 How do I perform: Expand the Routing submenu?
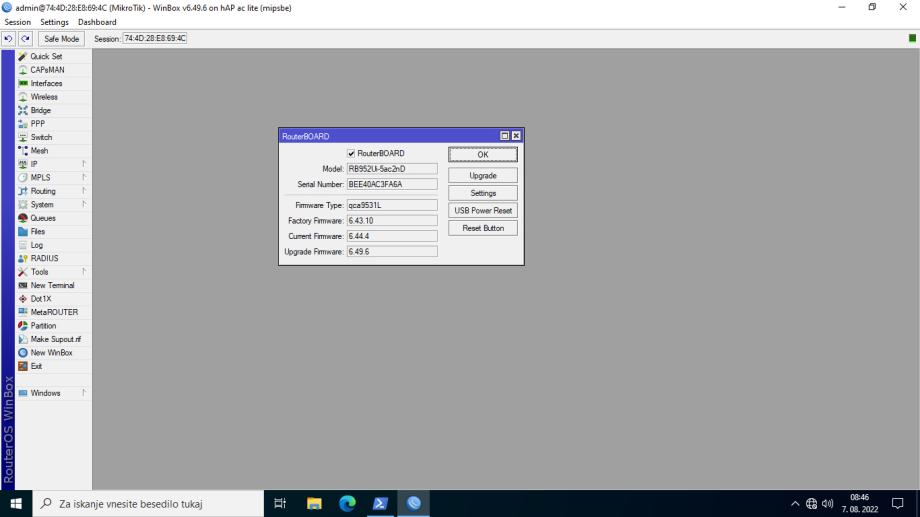[x=43, y=191]
